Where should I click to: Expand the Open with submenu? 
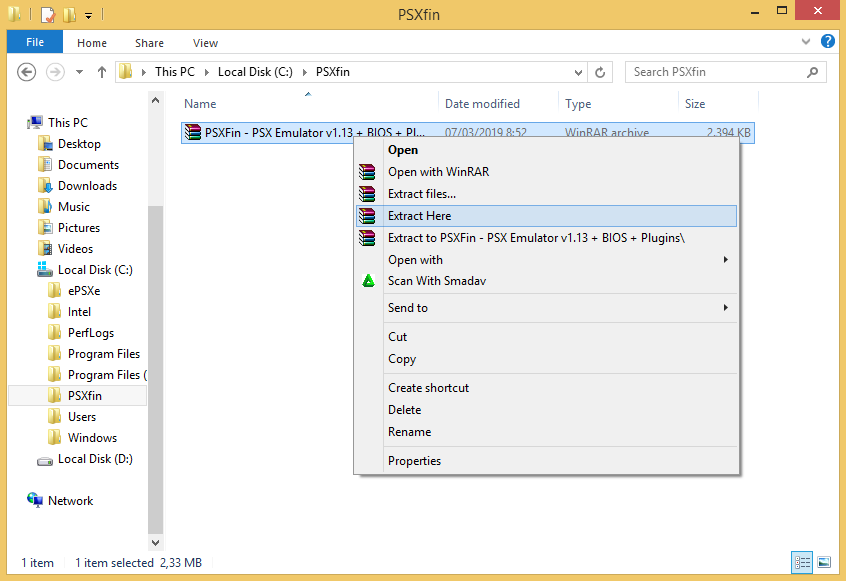(x=416, y=259)
